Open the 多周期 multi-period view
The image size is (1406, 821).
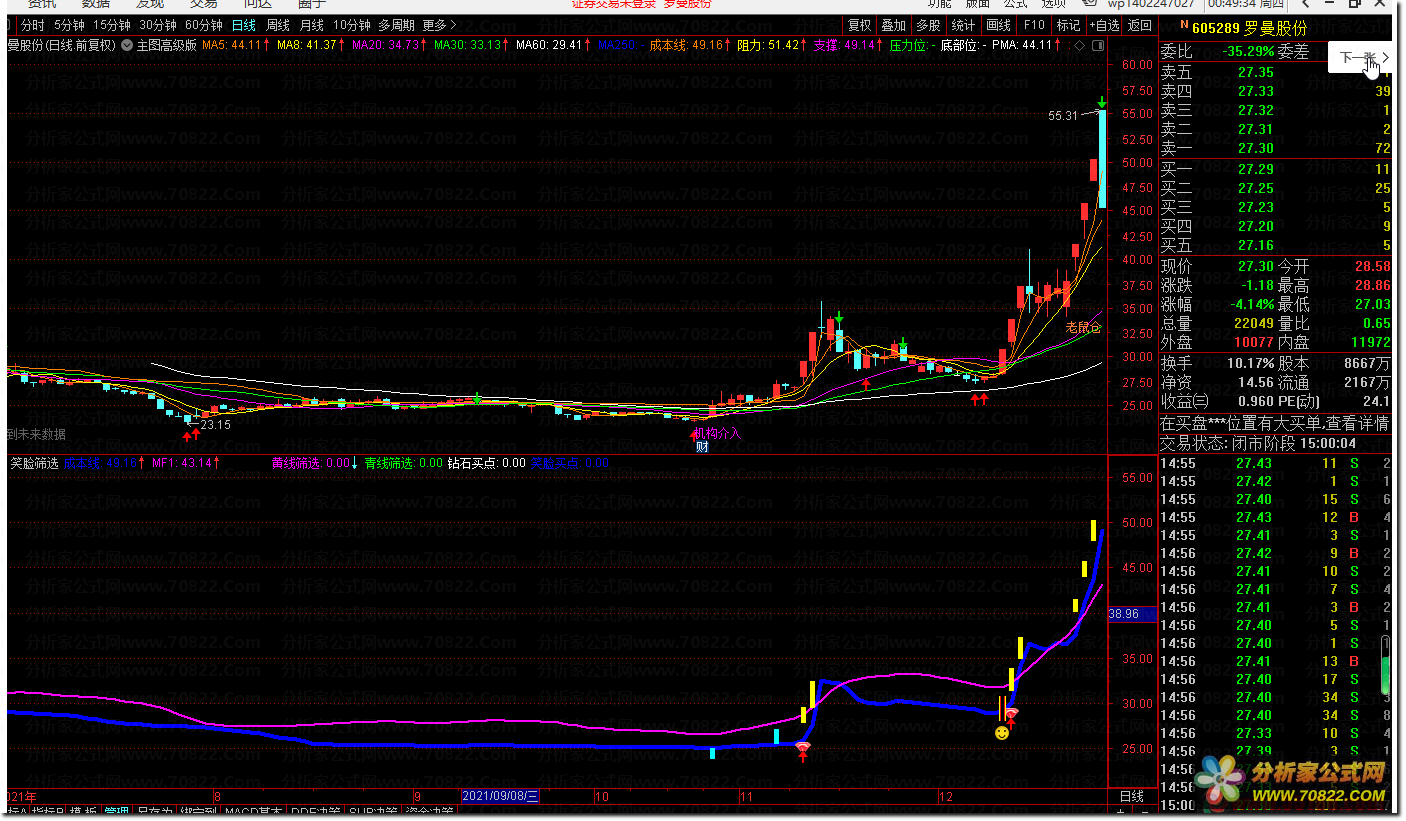tap(397, 25)
